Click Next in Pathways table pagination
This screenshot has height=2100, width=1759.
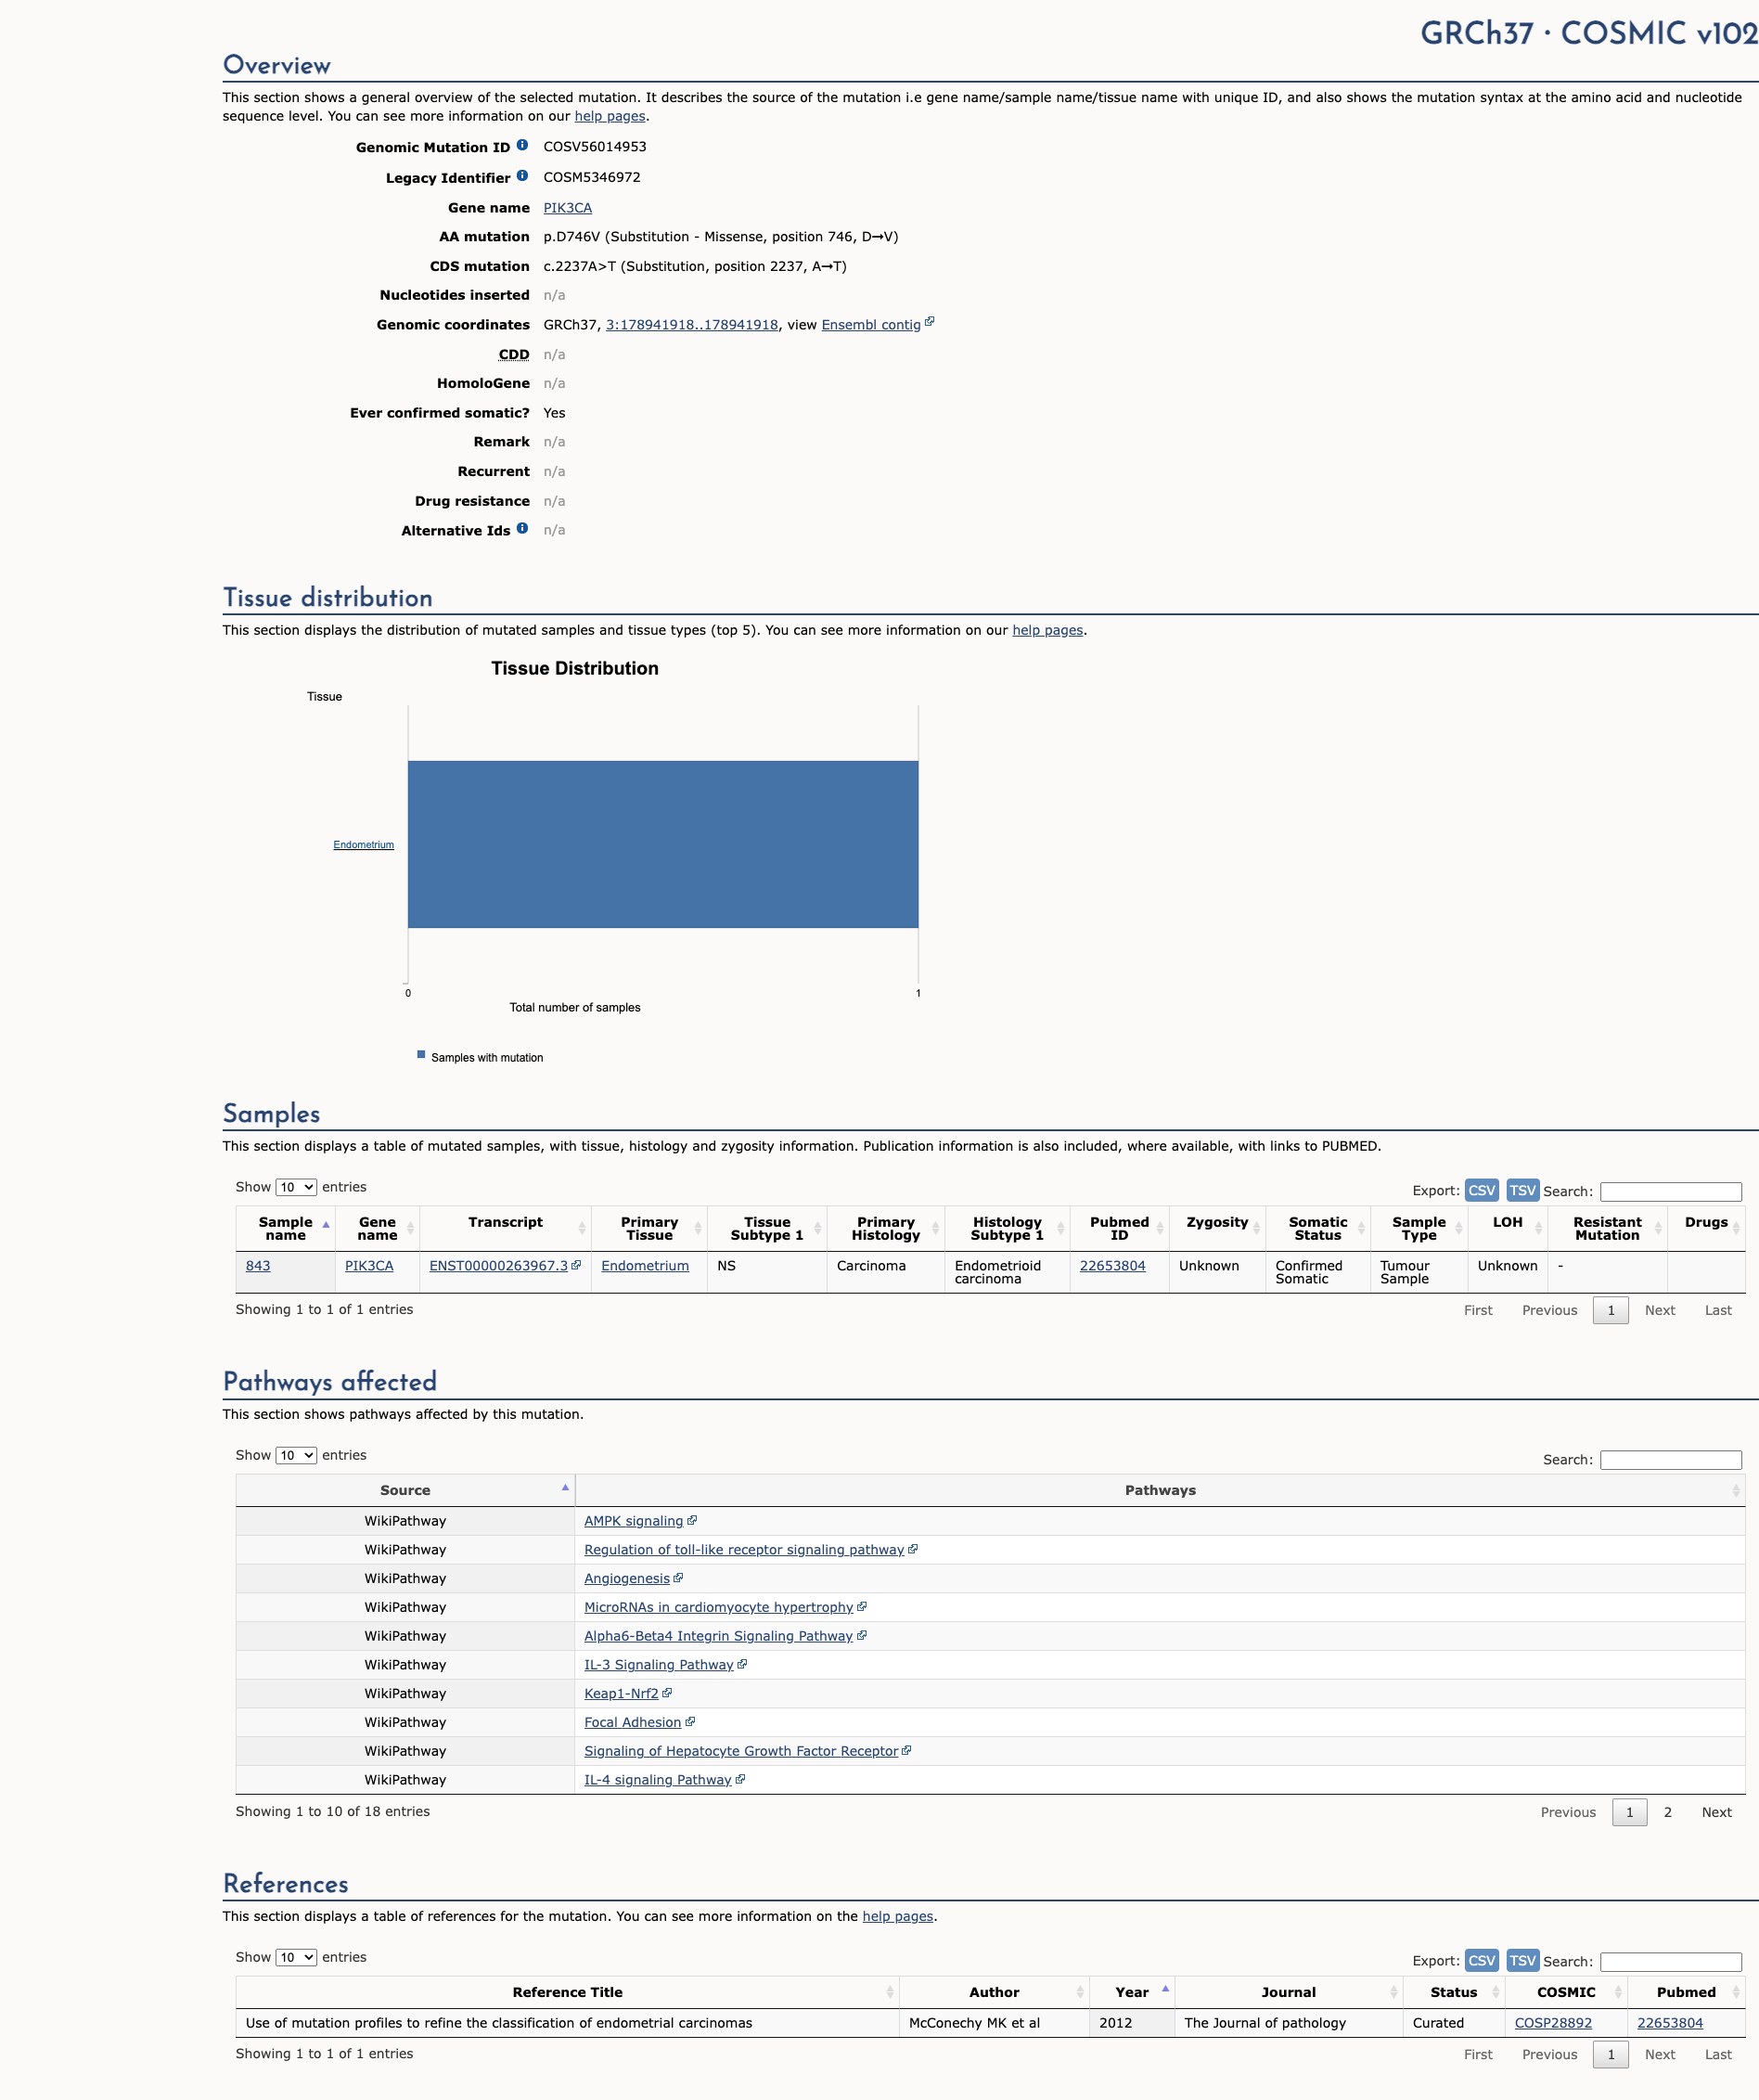pos(1716,1812)
